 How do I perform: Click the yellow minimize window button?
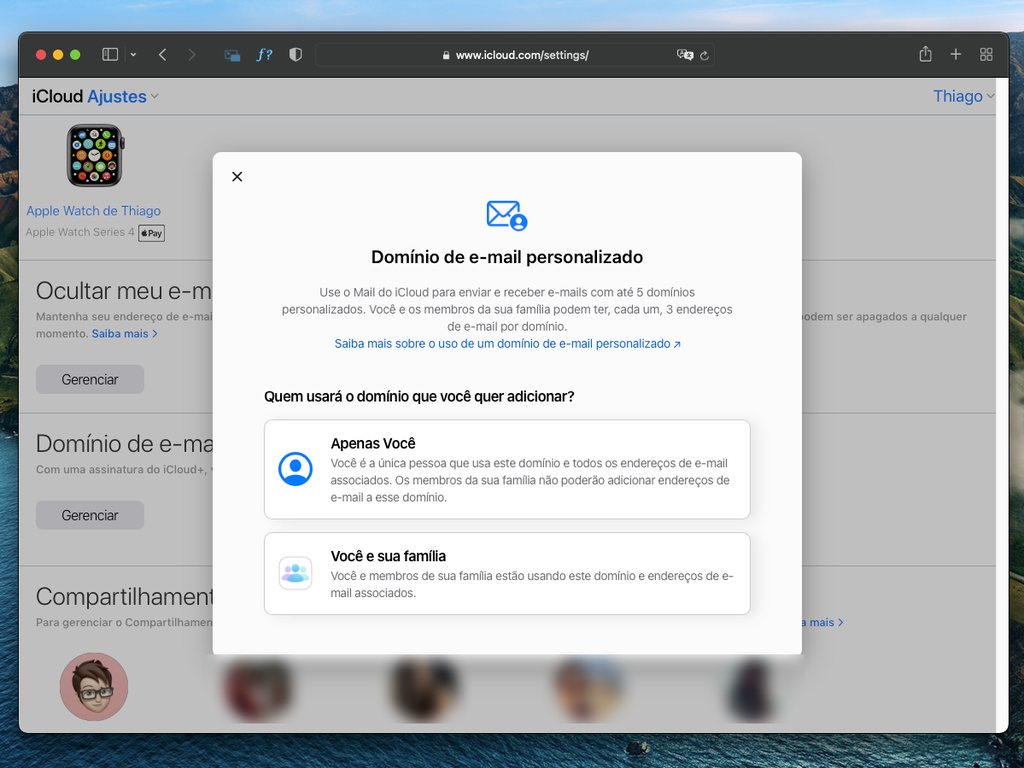pos(58,55)
